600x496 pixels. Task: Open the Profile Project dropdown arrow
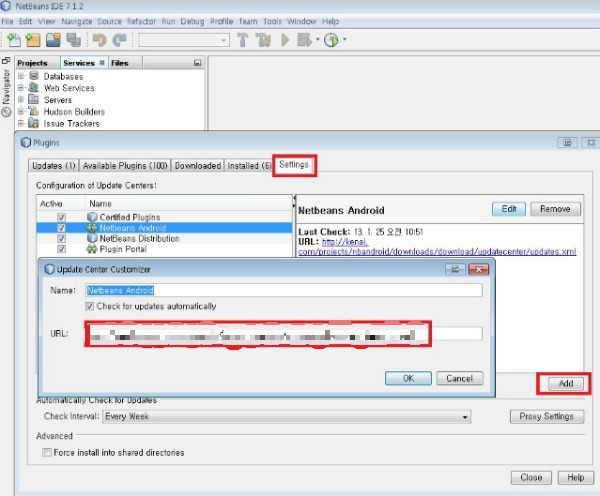[344, 39]
